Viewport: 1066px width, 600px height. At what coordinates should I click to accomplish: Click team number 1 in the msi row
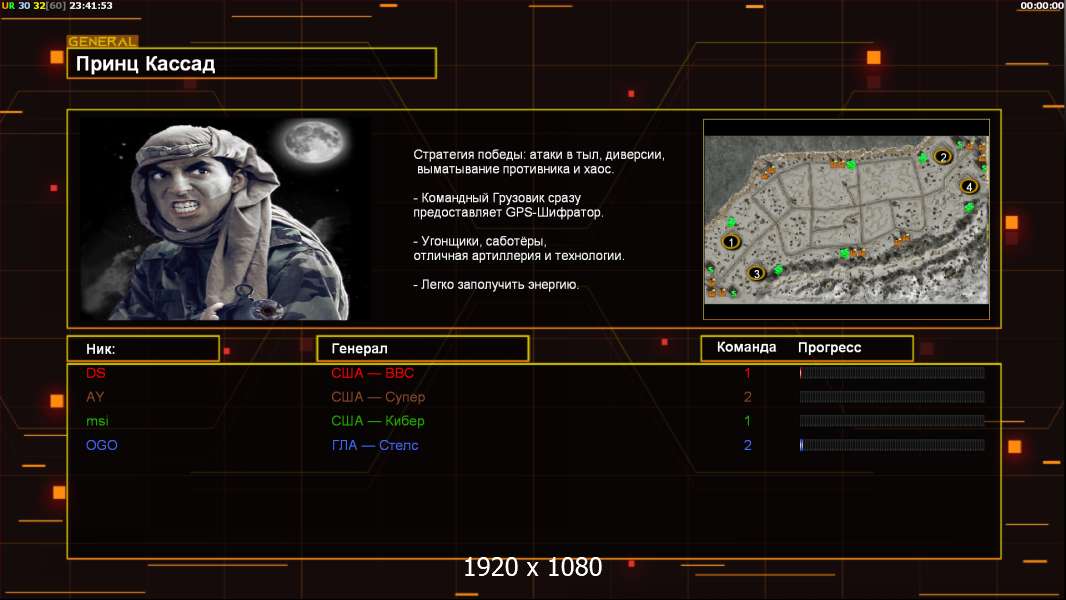click(x=748, y=421)
